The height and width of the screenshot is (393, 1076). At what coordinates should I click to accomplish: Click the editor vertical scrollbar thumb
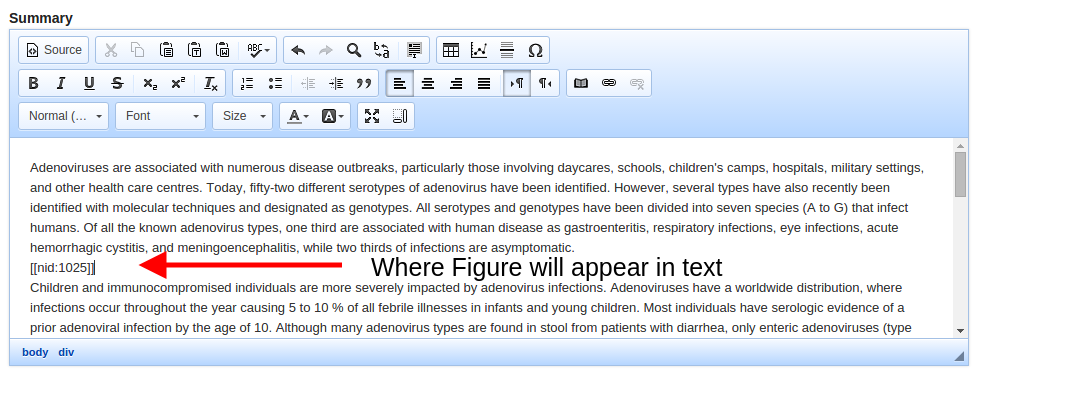(961, 174)
